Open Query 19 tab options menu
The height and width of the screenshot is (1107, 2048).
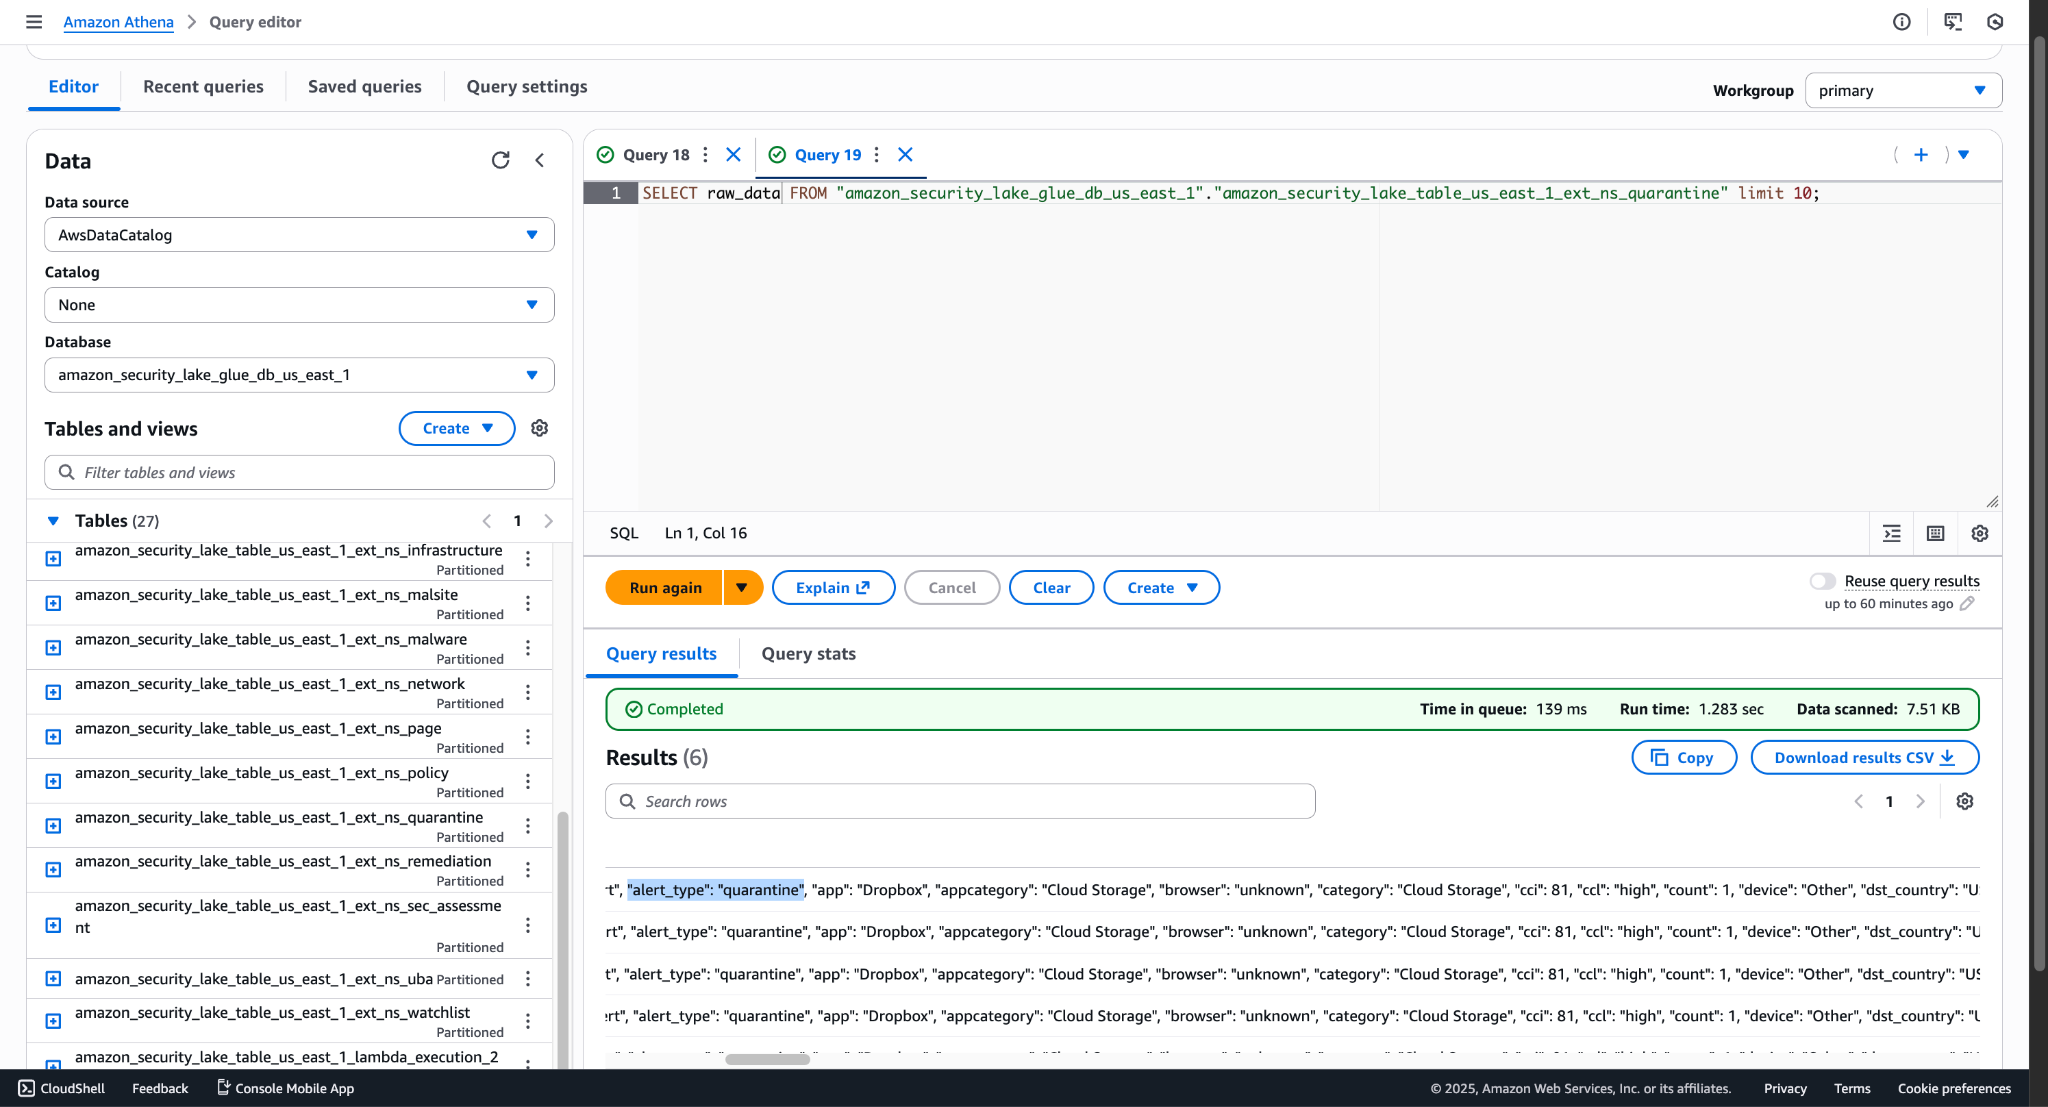(x=876, y=154)
